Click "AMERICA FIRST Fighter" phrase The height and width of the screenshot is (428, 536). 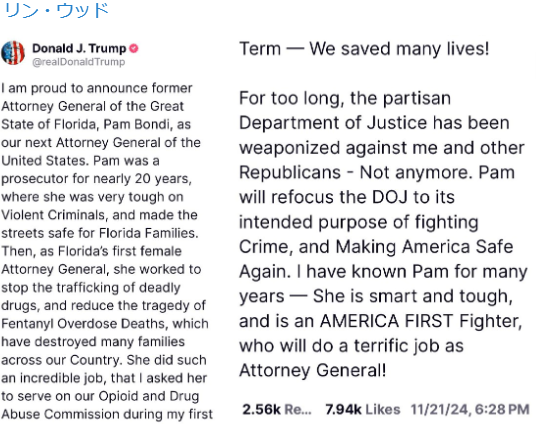tap(421, 321)
